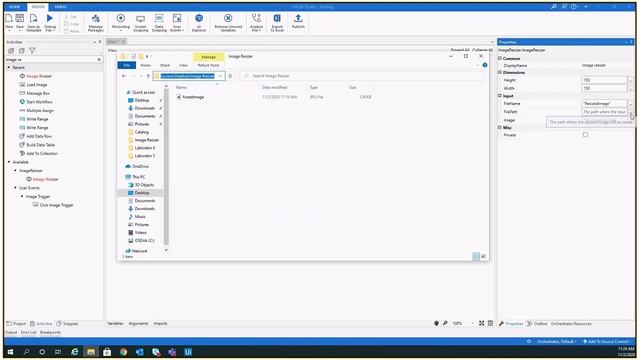Toggle the Private checkbox in Properties

(585, 135)
